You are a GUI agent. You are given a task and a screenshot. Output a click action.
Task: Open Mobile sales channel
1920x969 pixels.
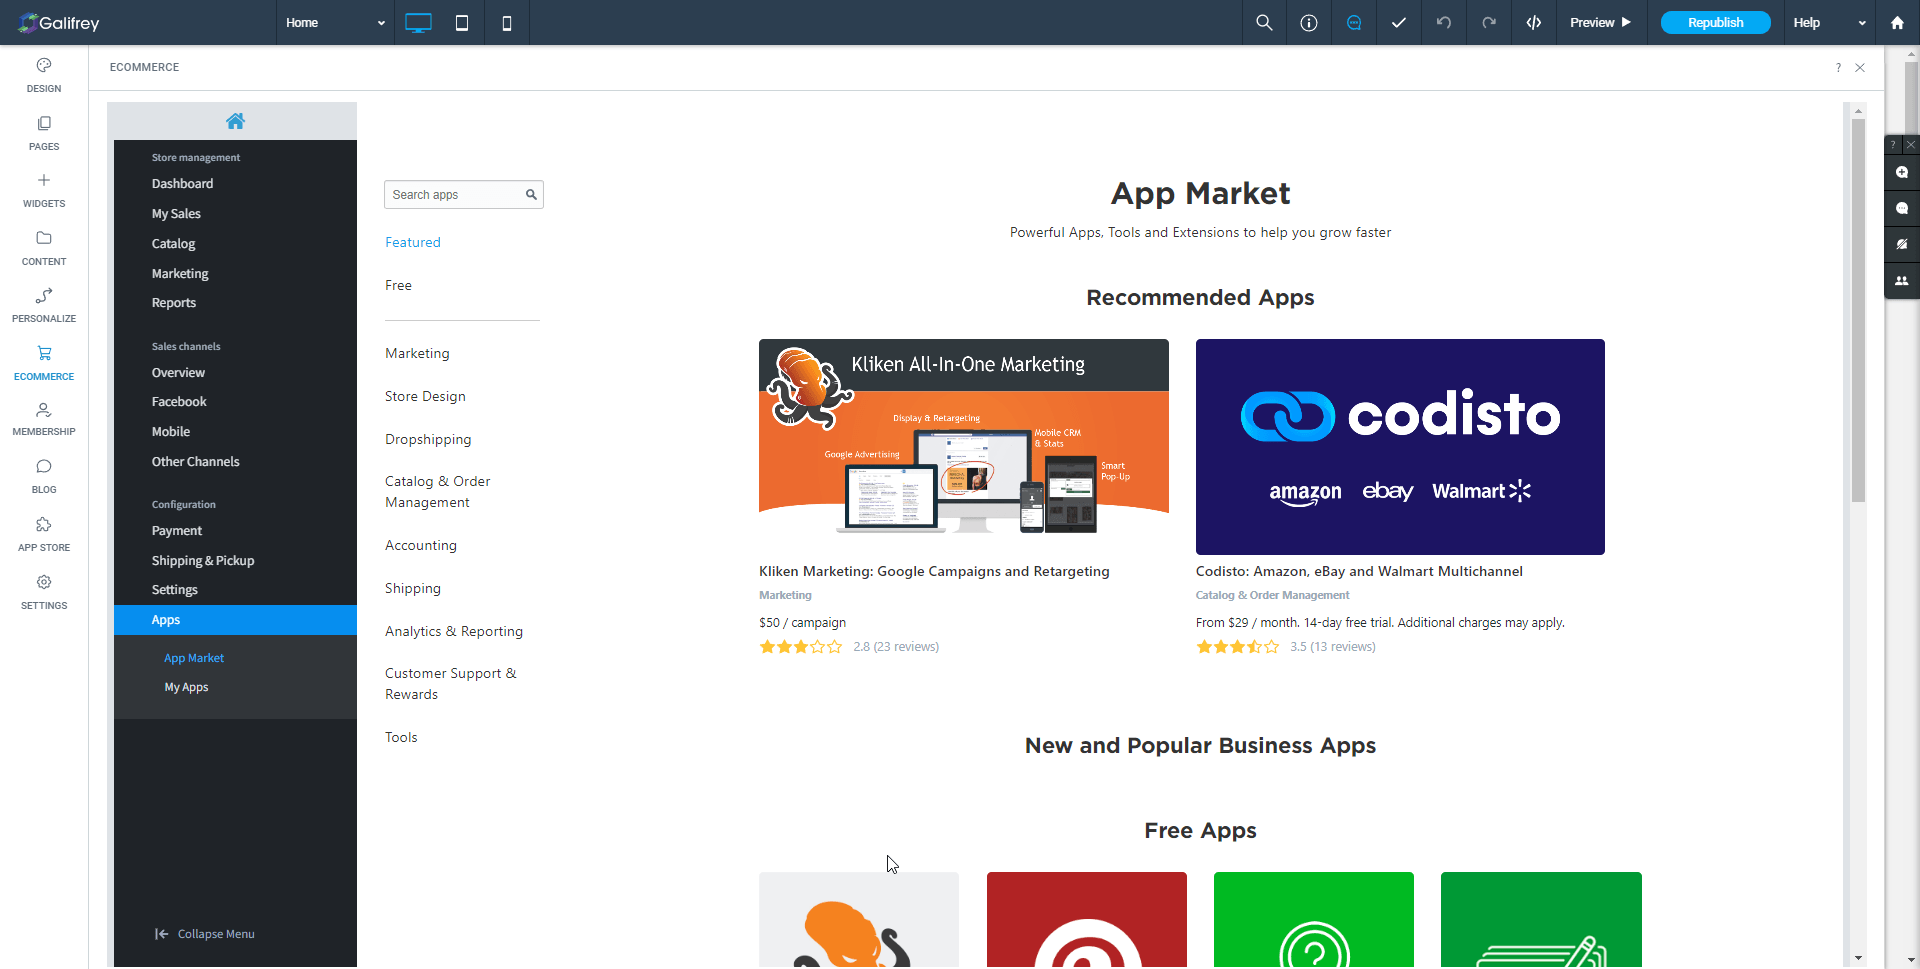(x=171, y=432)
